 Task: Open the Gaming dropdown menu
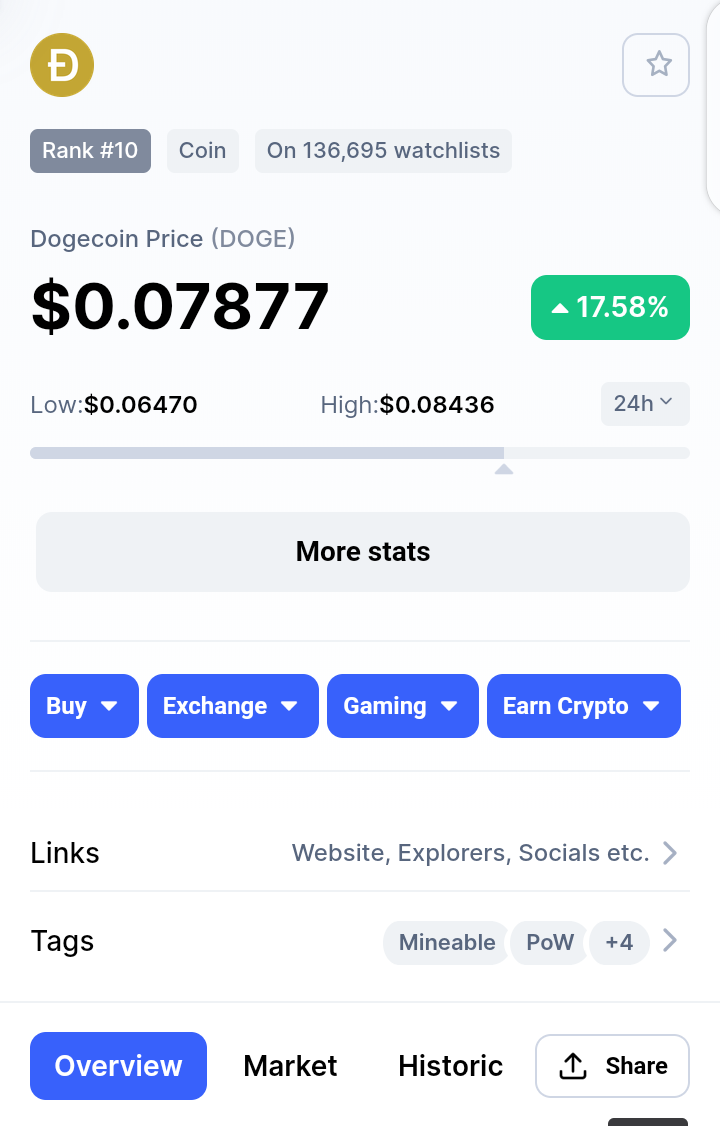[403, 706]
